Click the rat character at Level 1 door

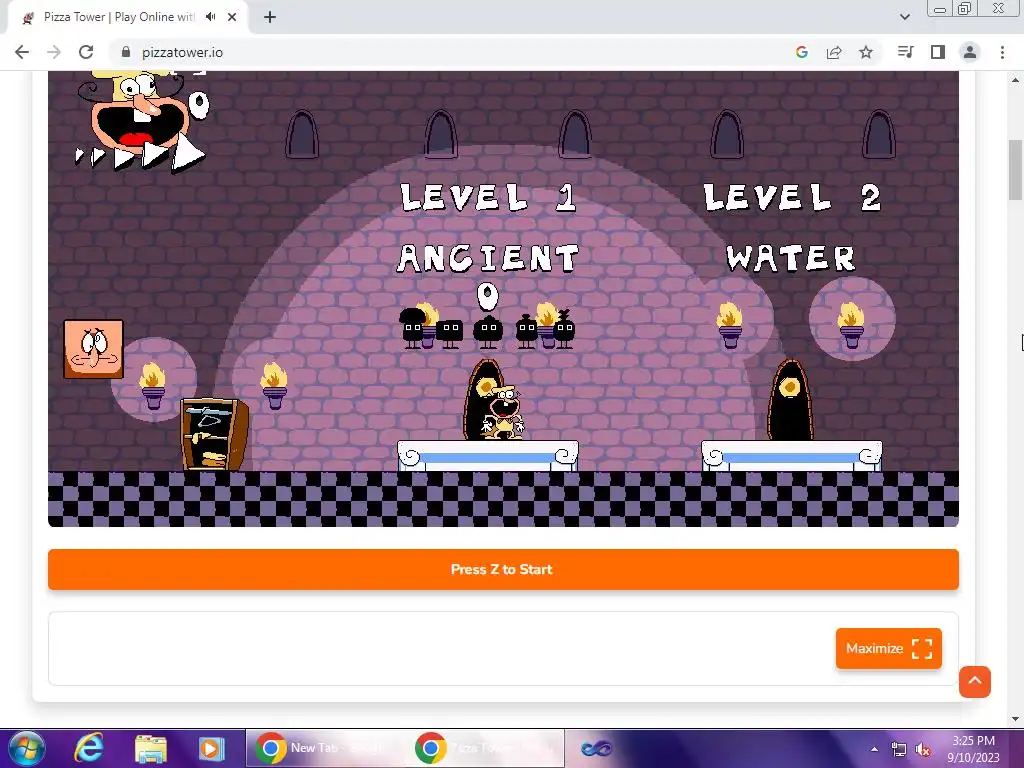coord(503,413)
